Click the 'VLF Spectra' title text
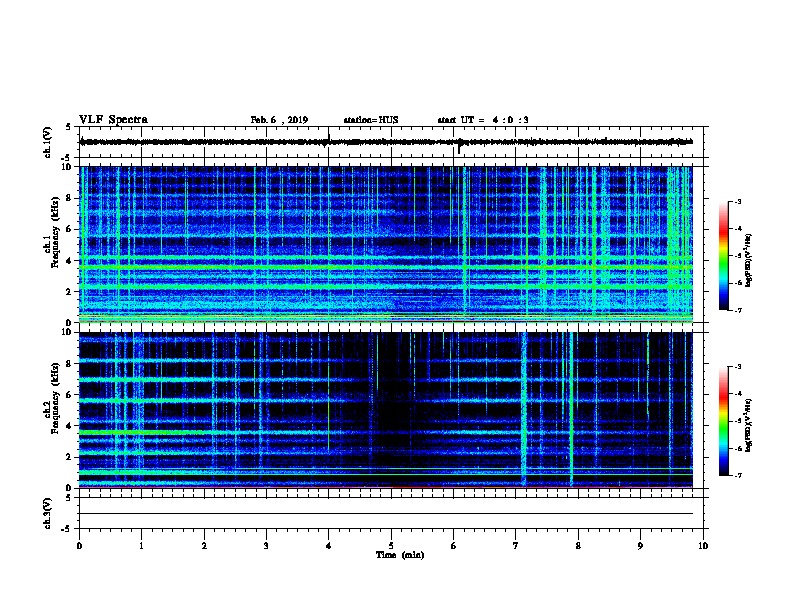The width and height of the screenshot is (792, 612). click(x=113, y=120)
